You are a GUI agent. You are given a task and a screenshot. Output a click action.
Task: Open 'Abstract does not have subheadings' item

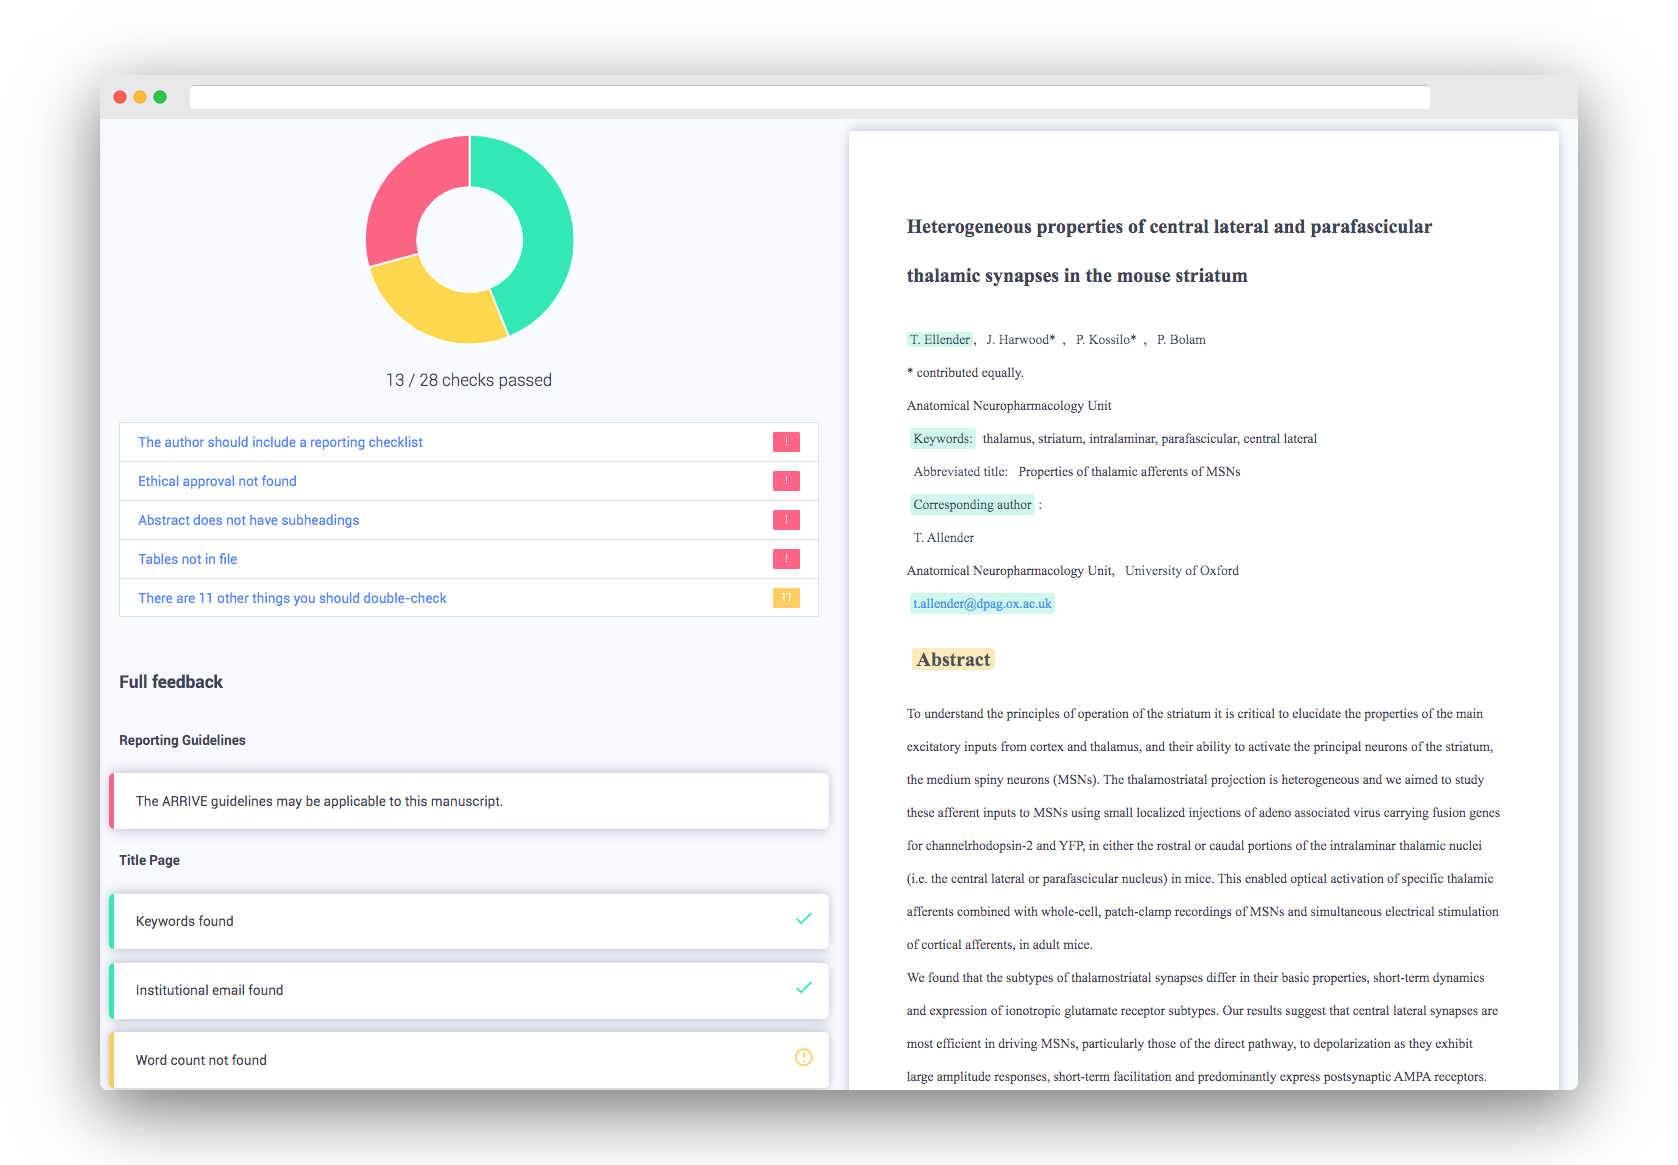[x=248, y=520]
